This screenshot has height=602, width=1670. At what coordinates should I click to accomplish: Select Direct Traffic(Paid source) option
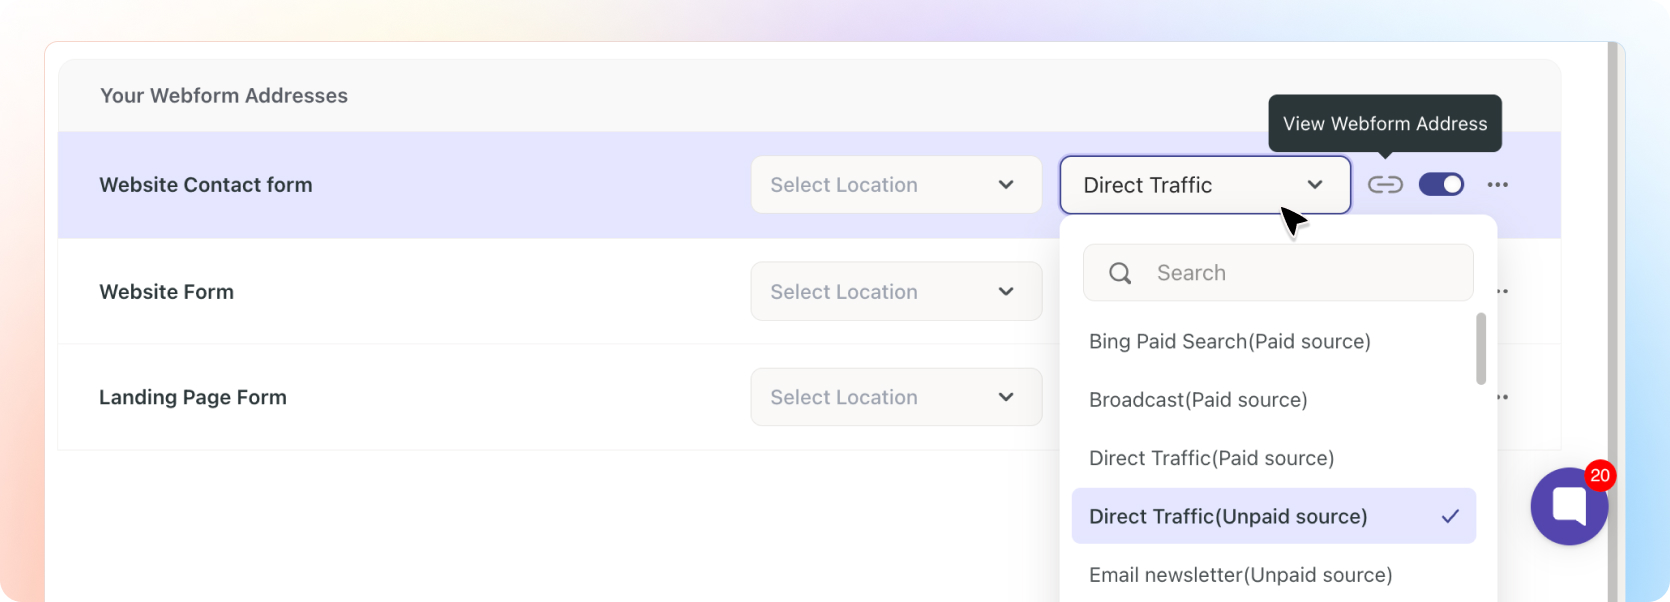point(1211,458)
